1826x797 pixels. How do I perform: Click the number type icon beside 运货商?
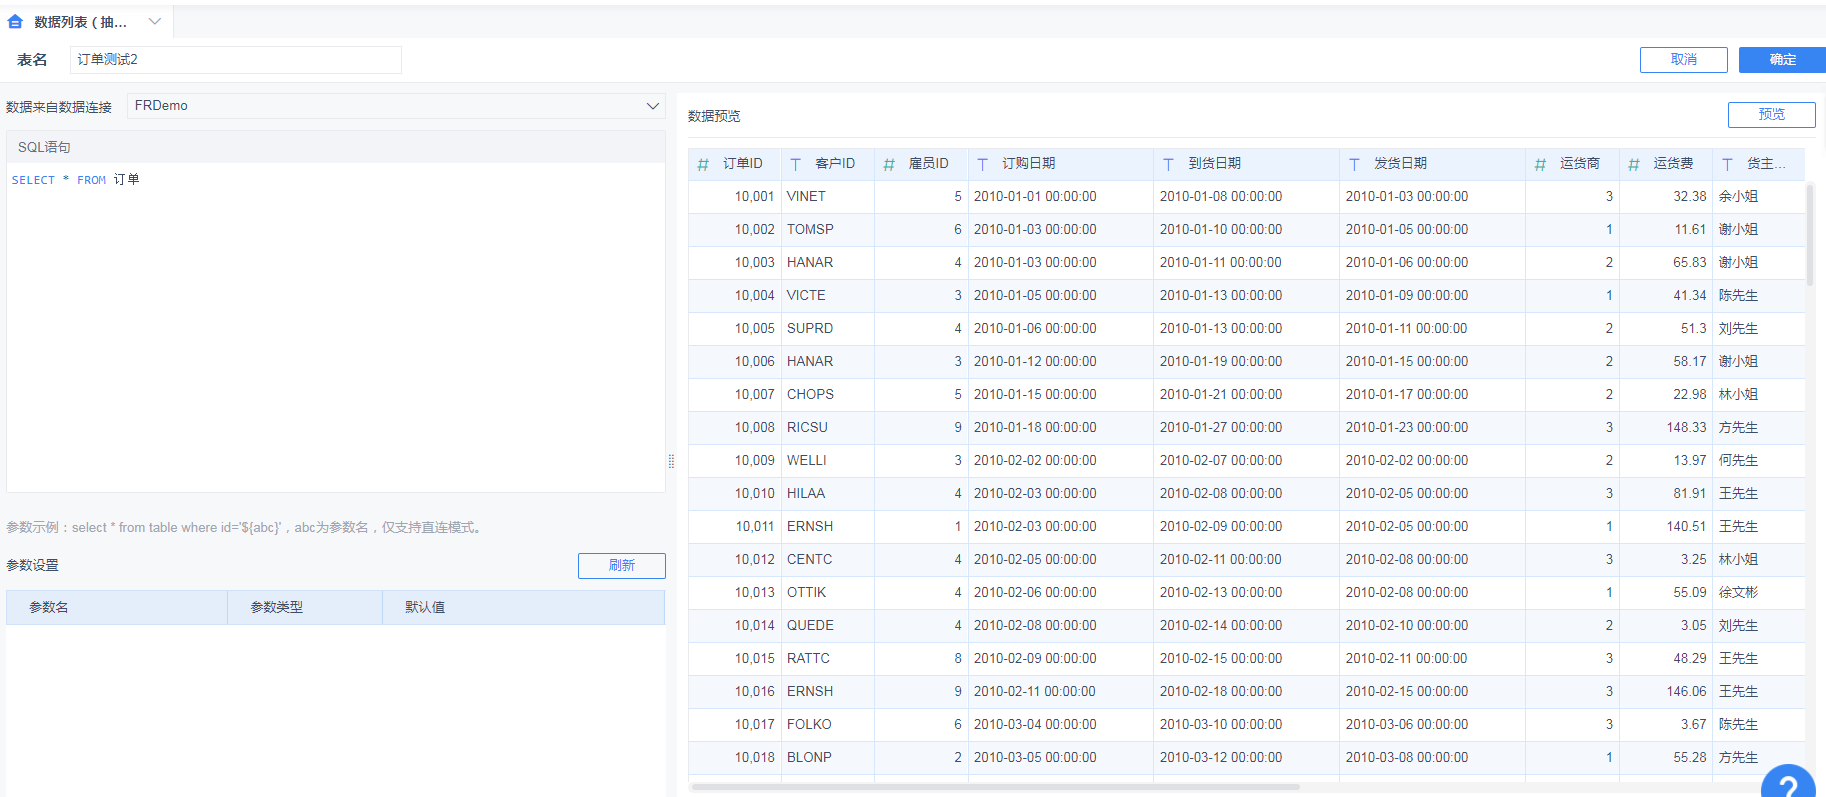point(1540,164)
